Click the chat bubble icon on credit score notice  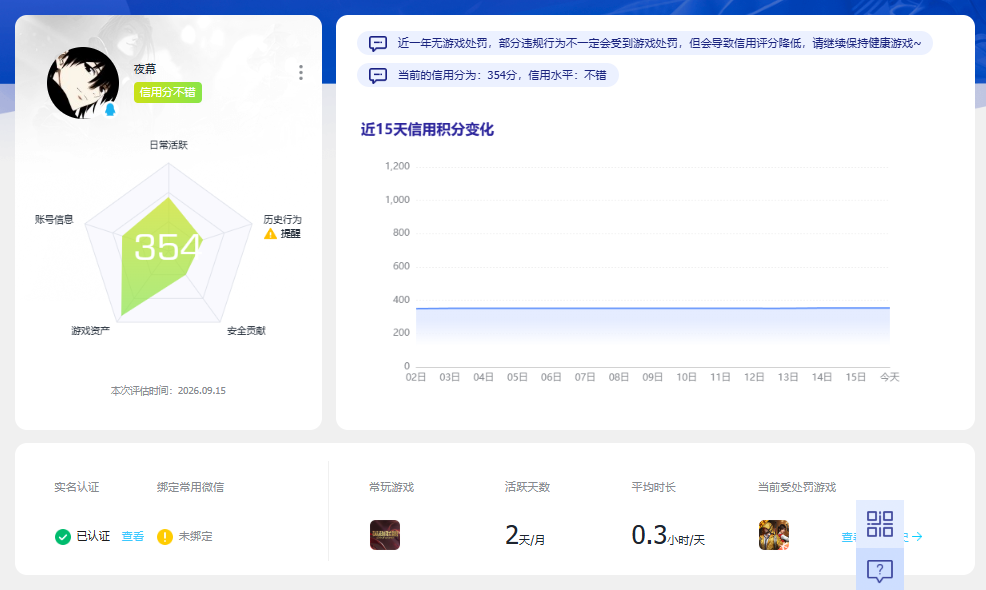coord(378,75)
